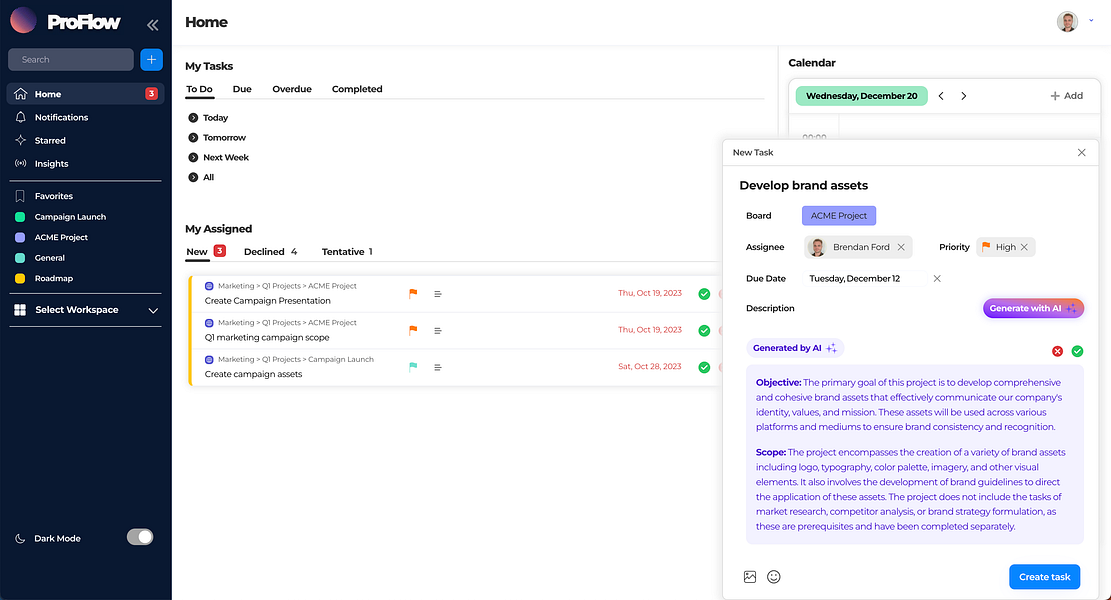The image size is (1111, 600).
Task: Expand the Tomorrow task group
Action: (x=193, y=138)
